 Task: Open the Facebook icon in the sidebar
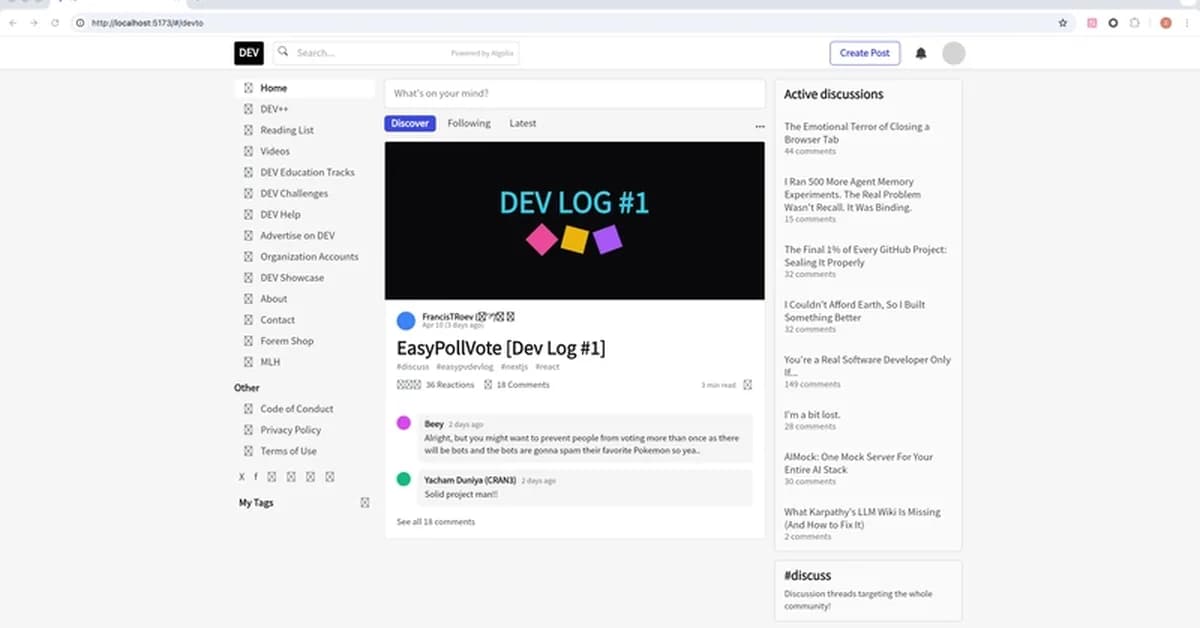[258, 477]
